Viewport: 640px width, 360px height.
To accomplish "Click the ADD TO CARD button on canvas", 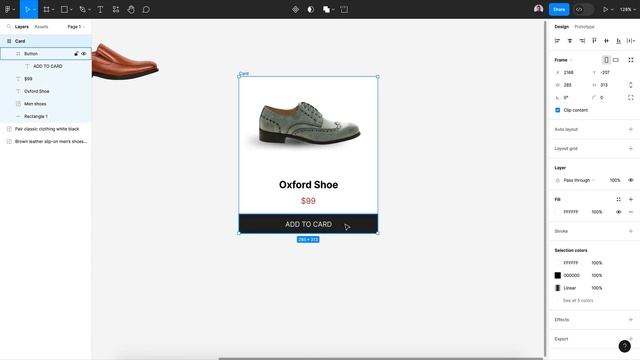I will point(308,224).
